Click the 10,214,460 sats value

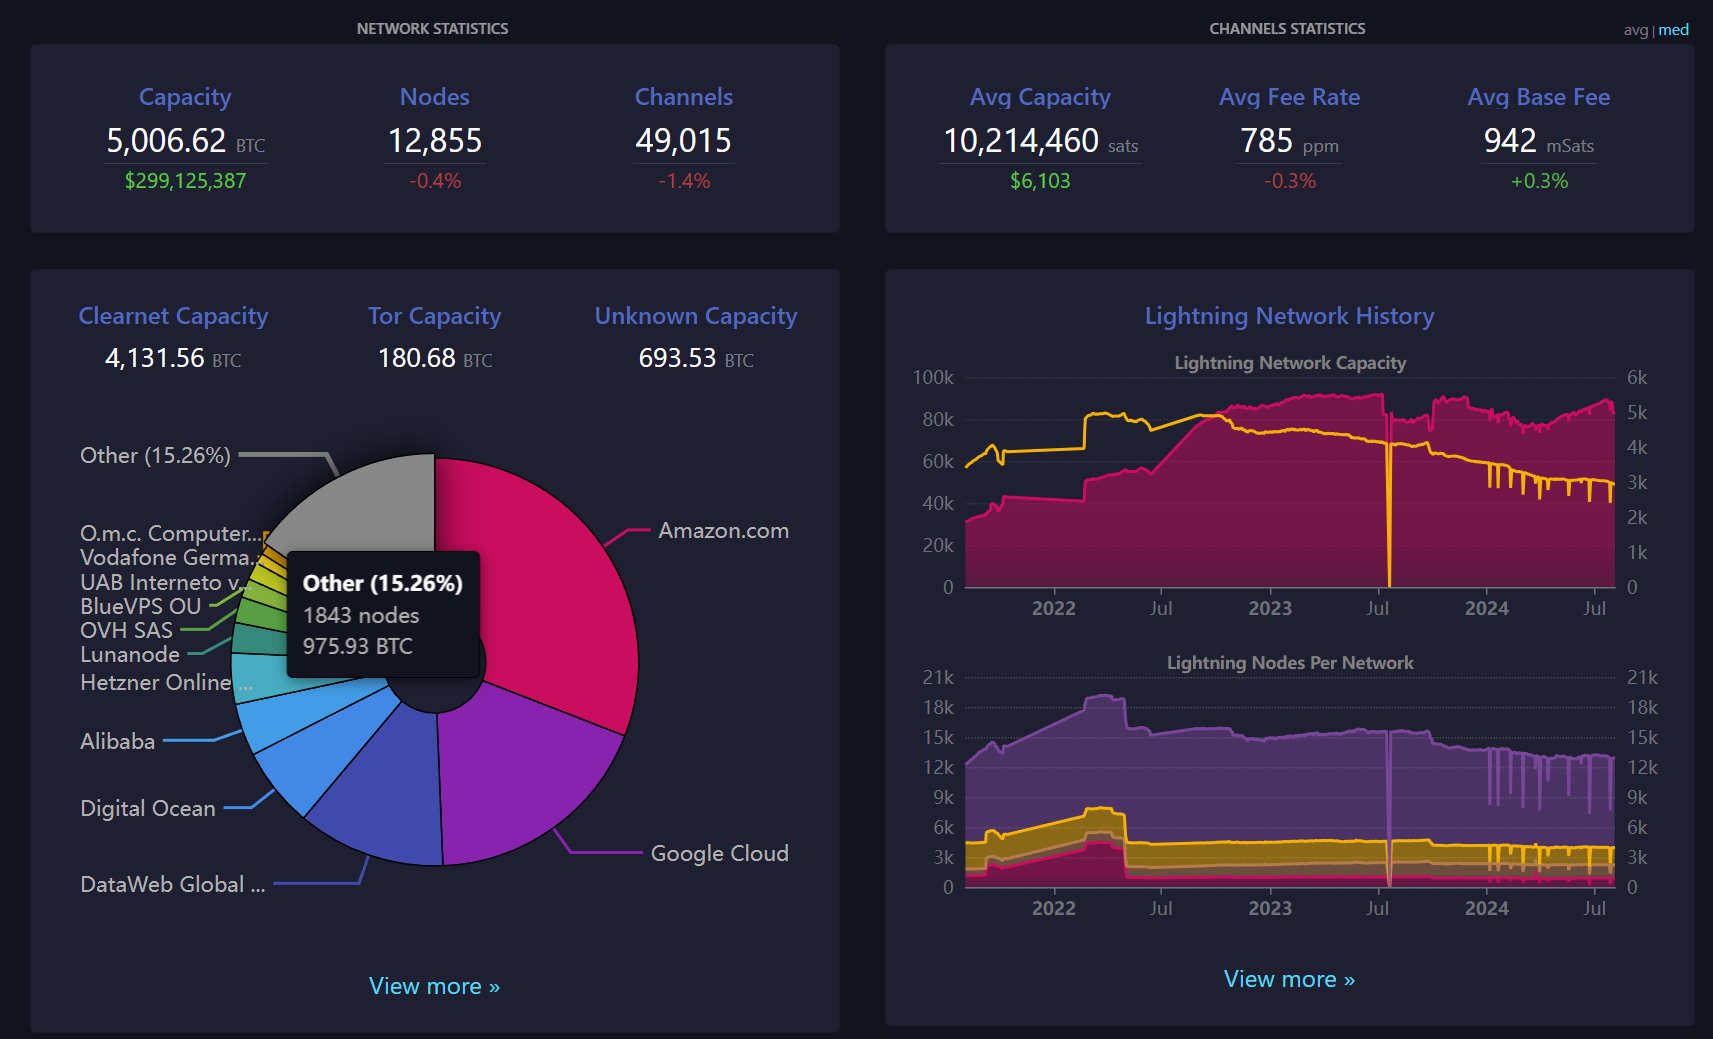(x=1040, y=141)
